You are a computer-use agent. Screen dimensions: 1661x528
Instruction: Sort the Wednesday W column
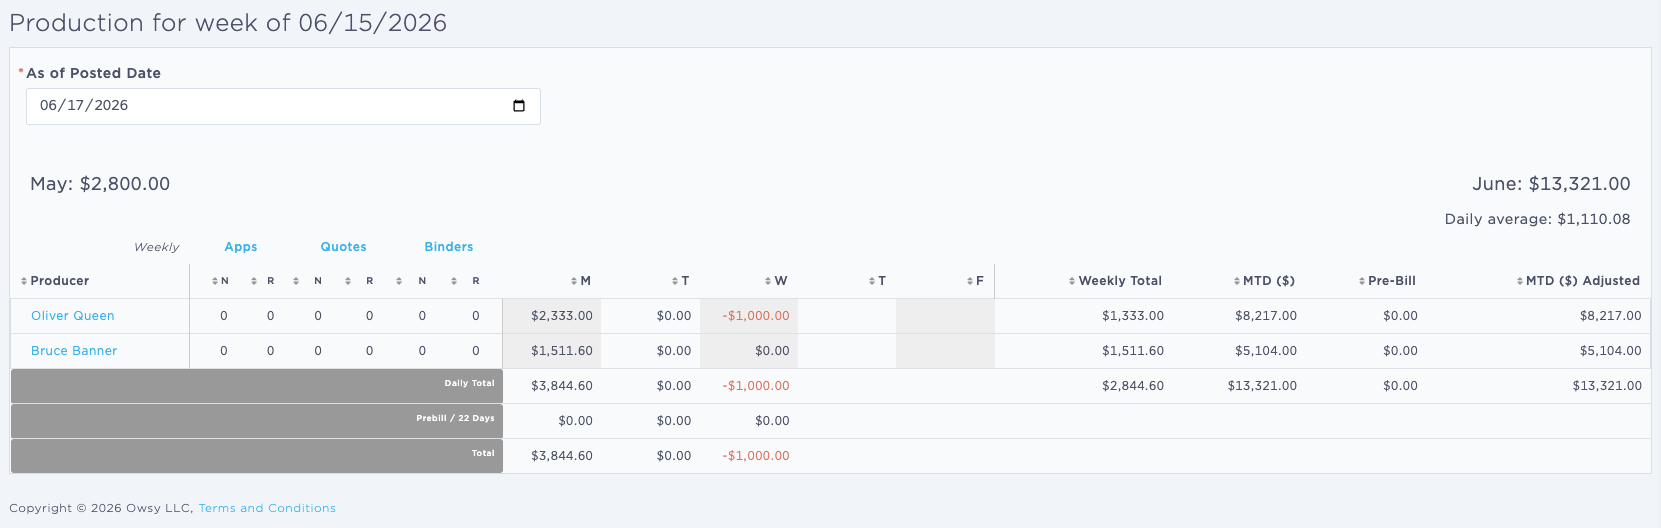click(x=776, y=281)
